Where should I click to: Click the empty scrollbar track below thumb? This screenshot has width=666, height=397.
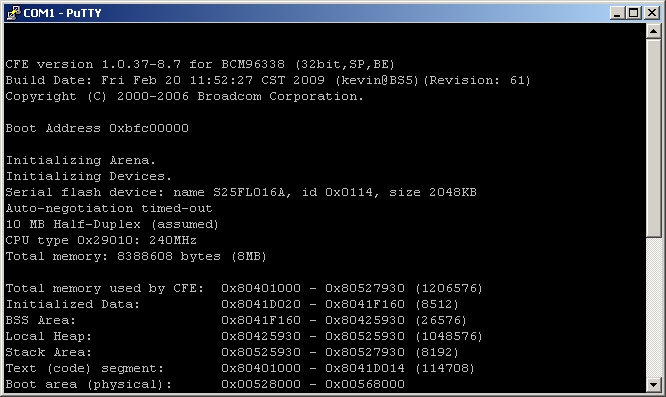click(653, 308)
